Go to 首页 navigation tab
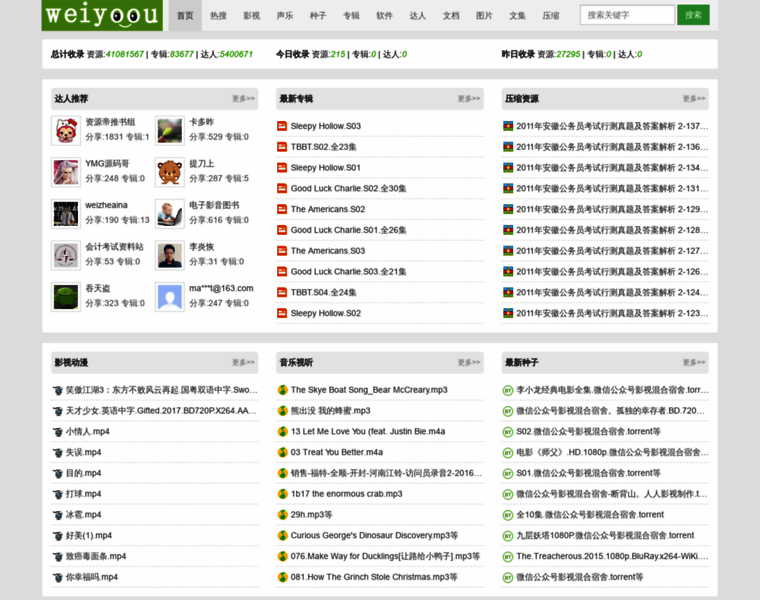Image resolution: width=760 pixels, height=600 pixels. (185, 16)
